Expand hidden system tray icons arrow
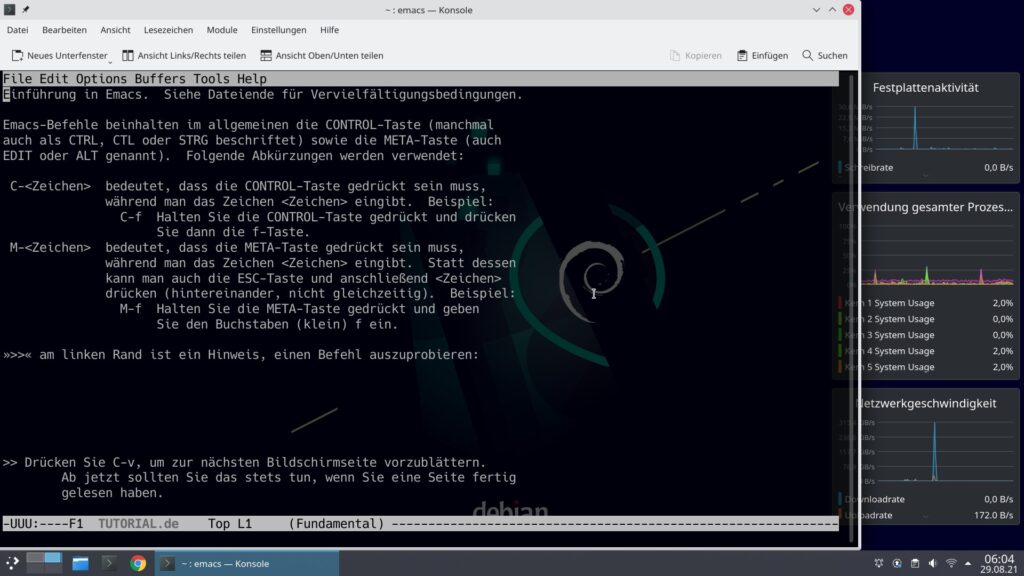 [968, 563]
